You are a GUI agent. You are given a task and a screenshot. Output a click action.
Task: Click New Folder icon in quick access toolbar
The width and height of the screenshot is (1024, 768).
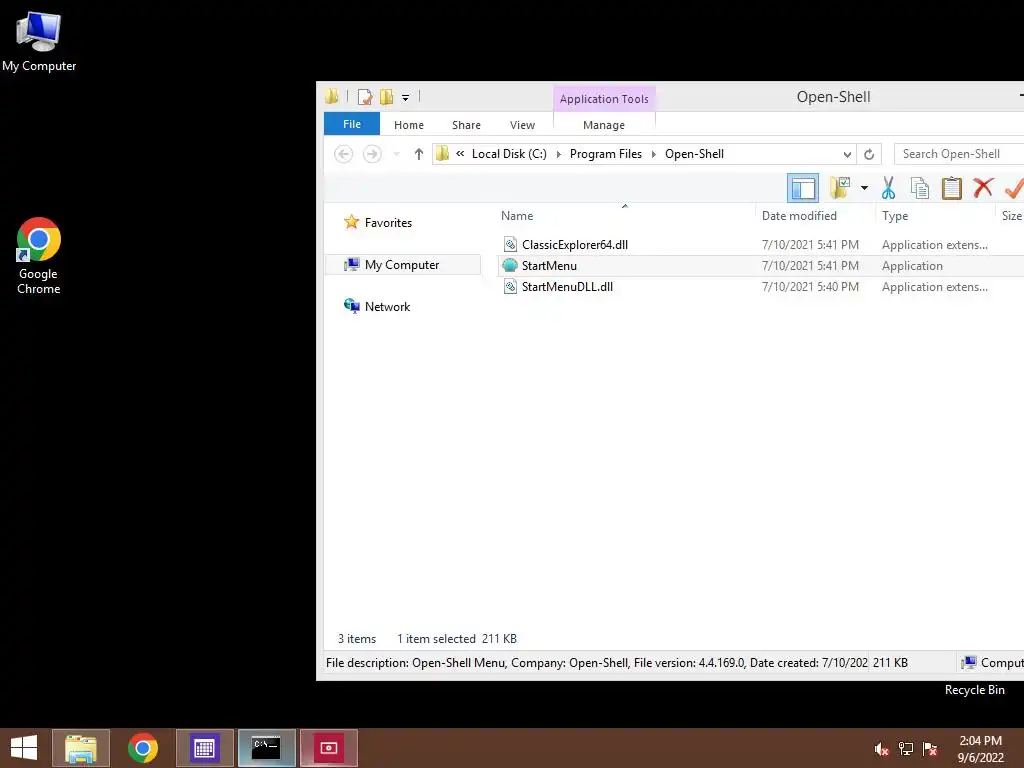coord(387,97)
